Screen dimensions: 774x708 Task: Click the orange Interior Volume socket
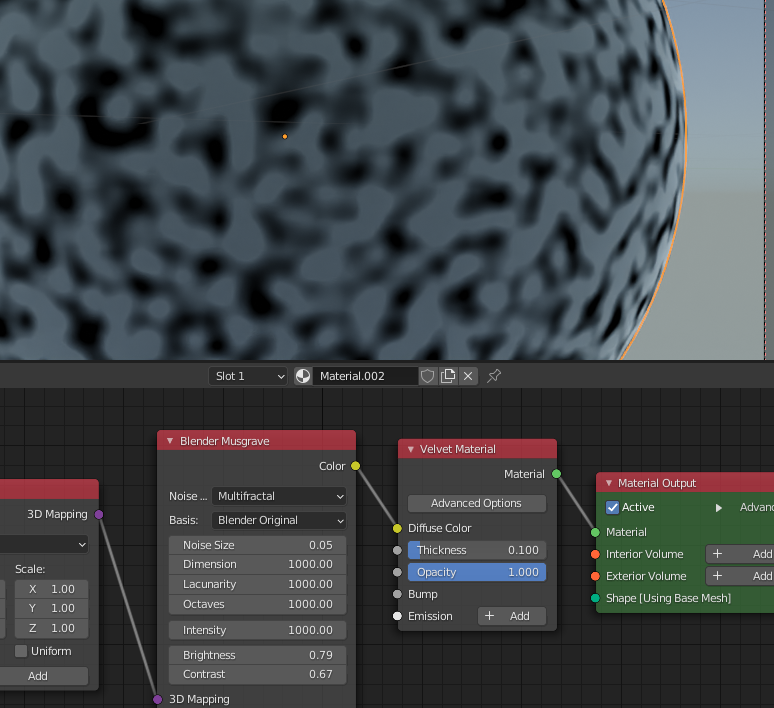coord(595,554)
